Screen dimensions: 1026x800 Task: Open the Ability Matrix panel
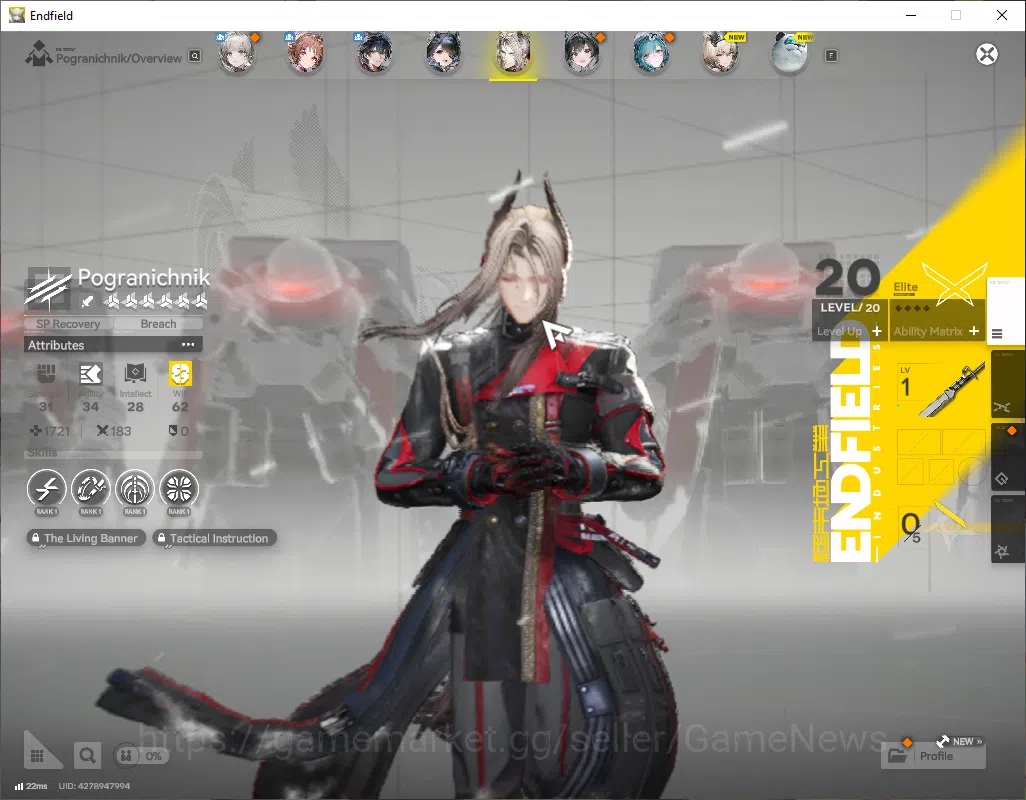[936, 331]
